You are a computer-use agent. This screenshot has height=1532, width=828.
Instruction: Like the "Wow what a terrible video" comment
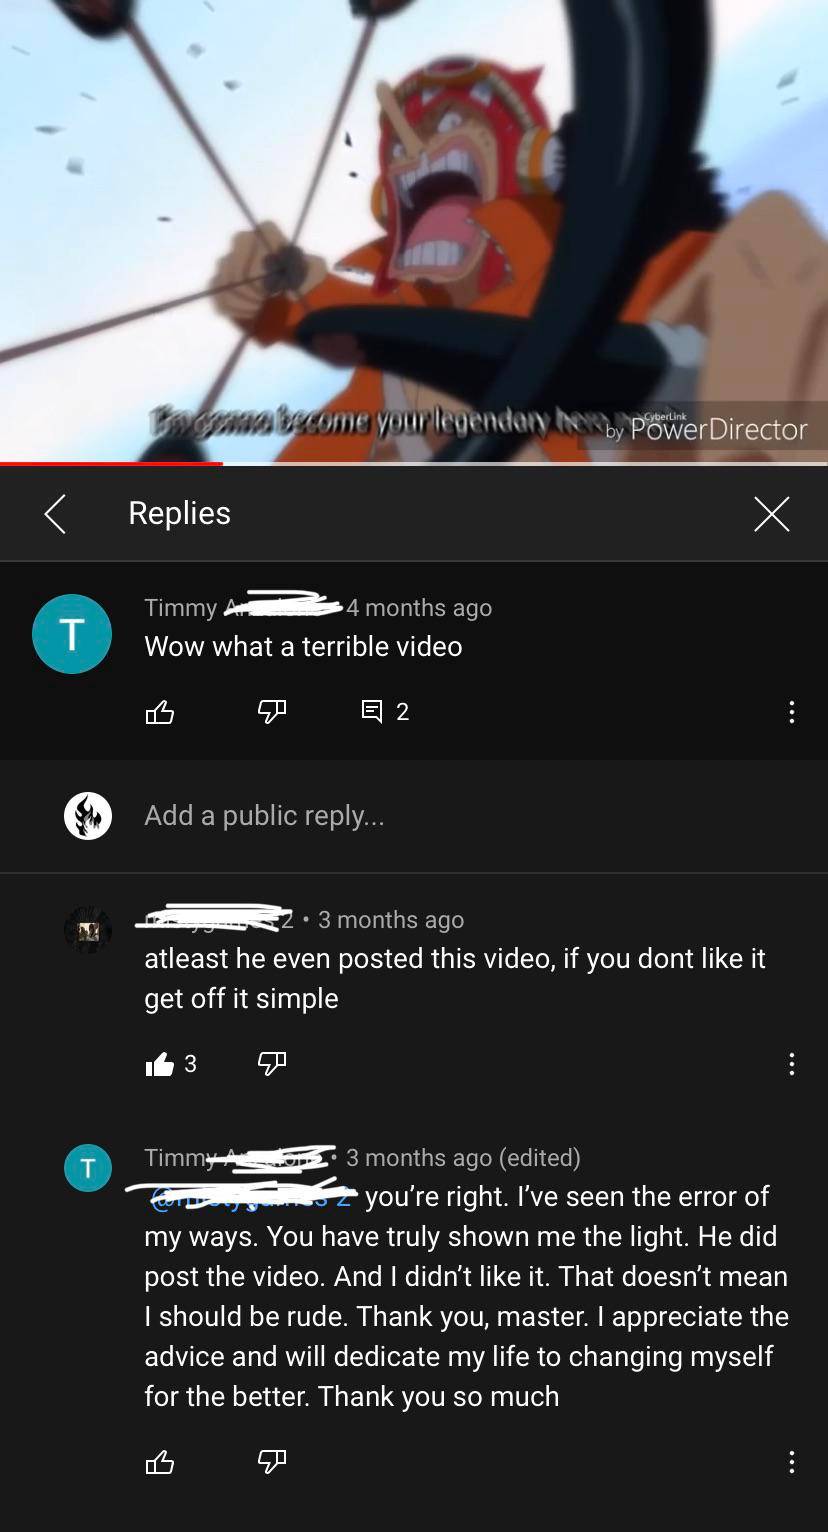(x=160, y=712)
